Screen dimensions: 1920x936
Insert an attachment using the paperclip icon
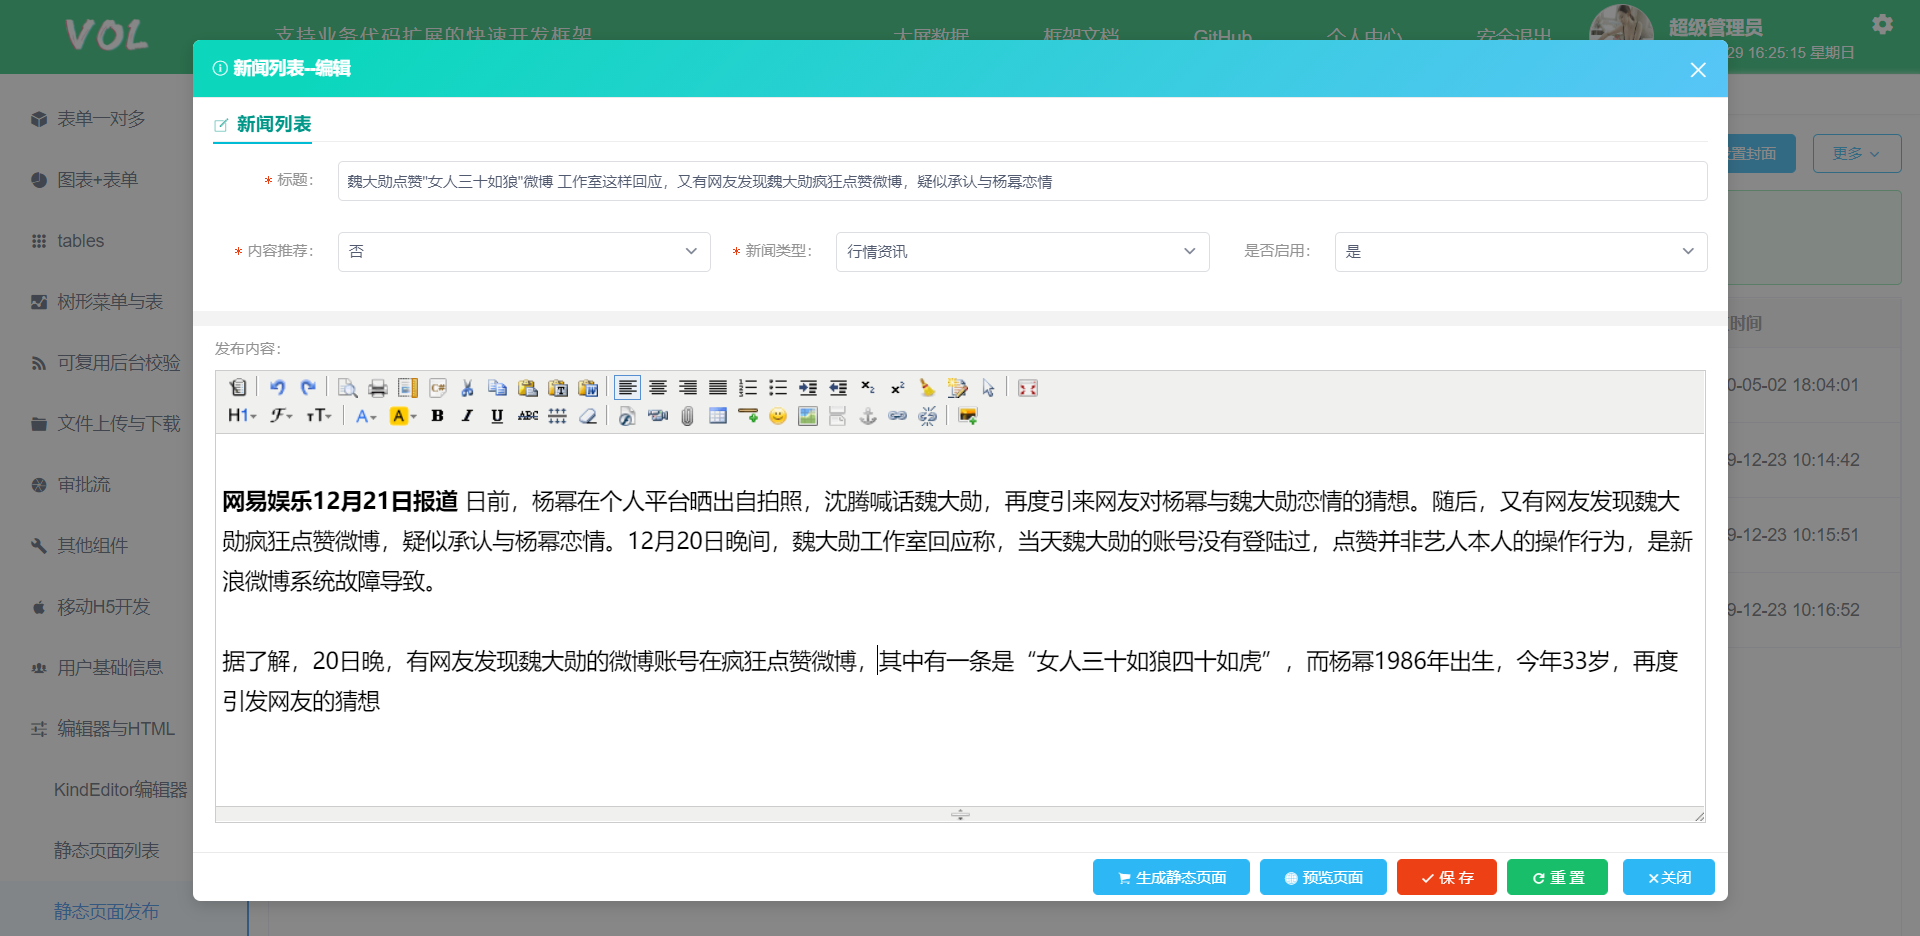tap(688, 416)
